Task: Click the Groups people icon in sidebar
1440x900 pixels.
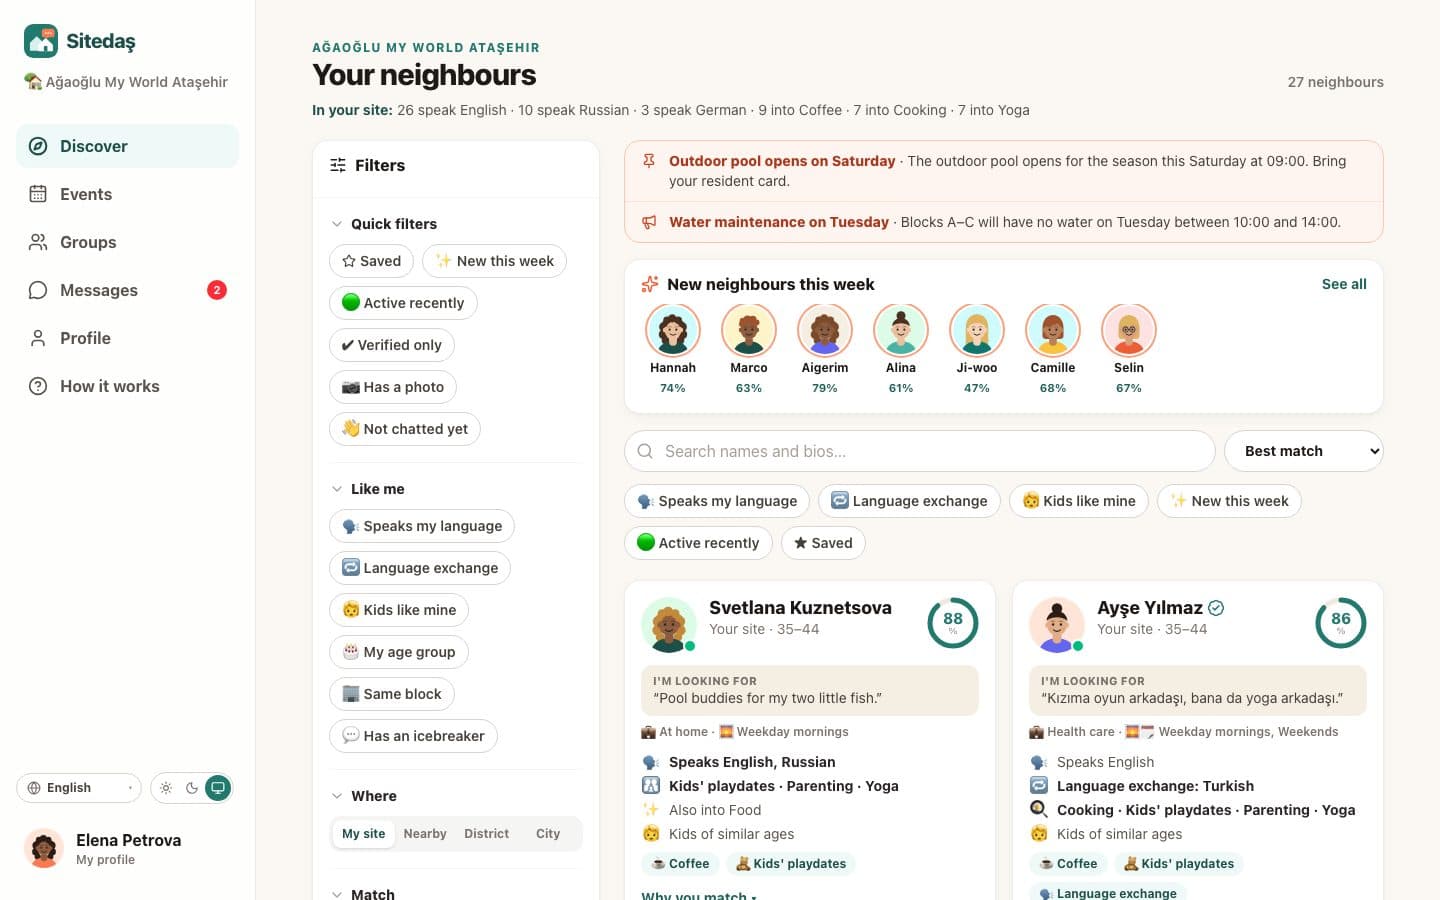Action: (38, 242)
